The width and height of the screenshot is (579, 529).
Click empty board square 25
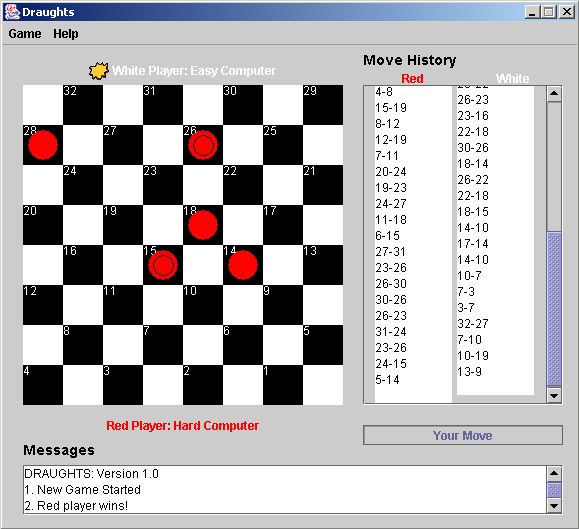click(283, 145)
